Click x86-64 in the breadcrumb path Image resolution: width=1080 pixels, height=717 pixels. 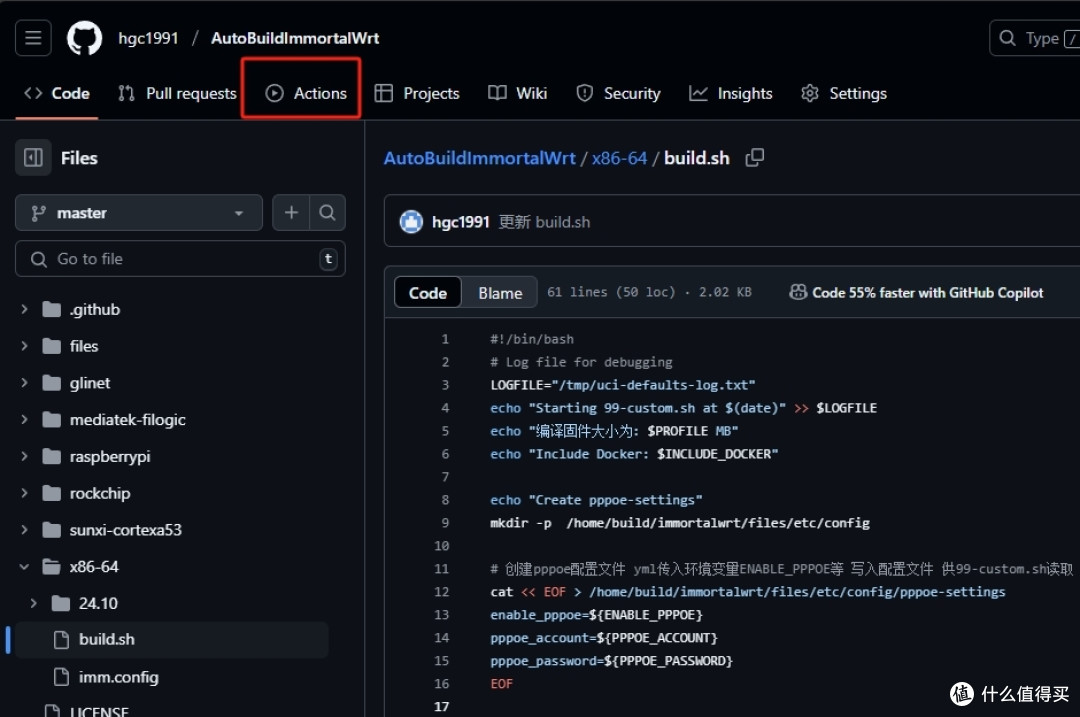coord(619,158)
